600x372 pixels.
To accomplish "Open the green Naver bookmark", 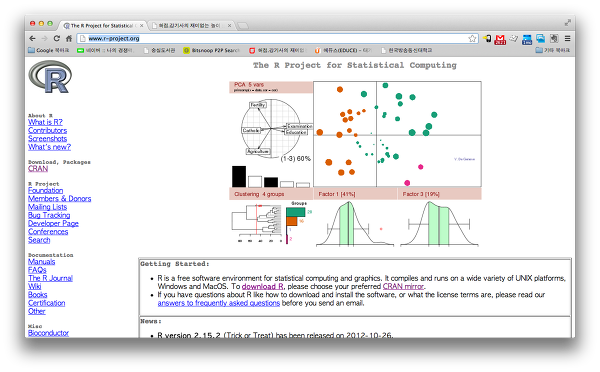I will coord(105,50).
